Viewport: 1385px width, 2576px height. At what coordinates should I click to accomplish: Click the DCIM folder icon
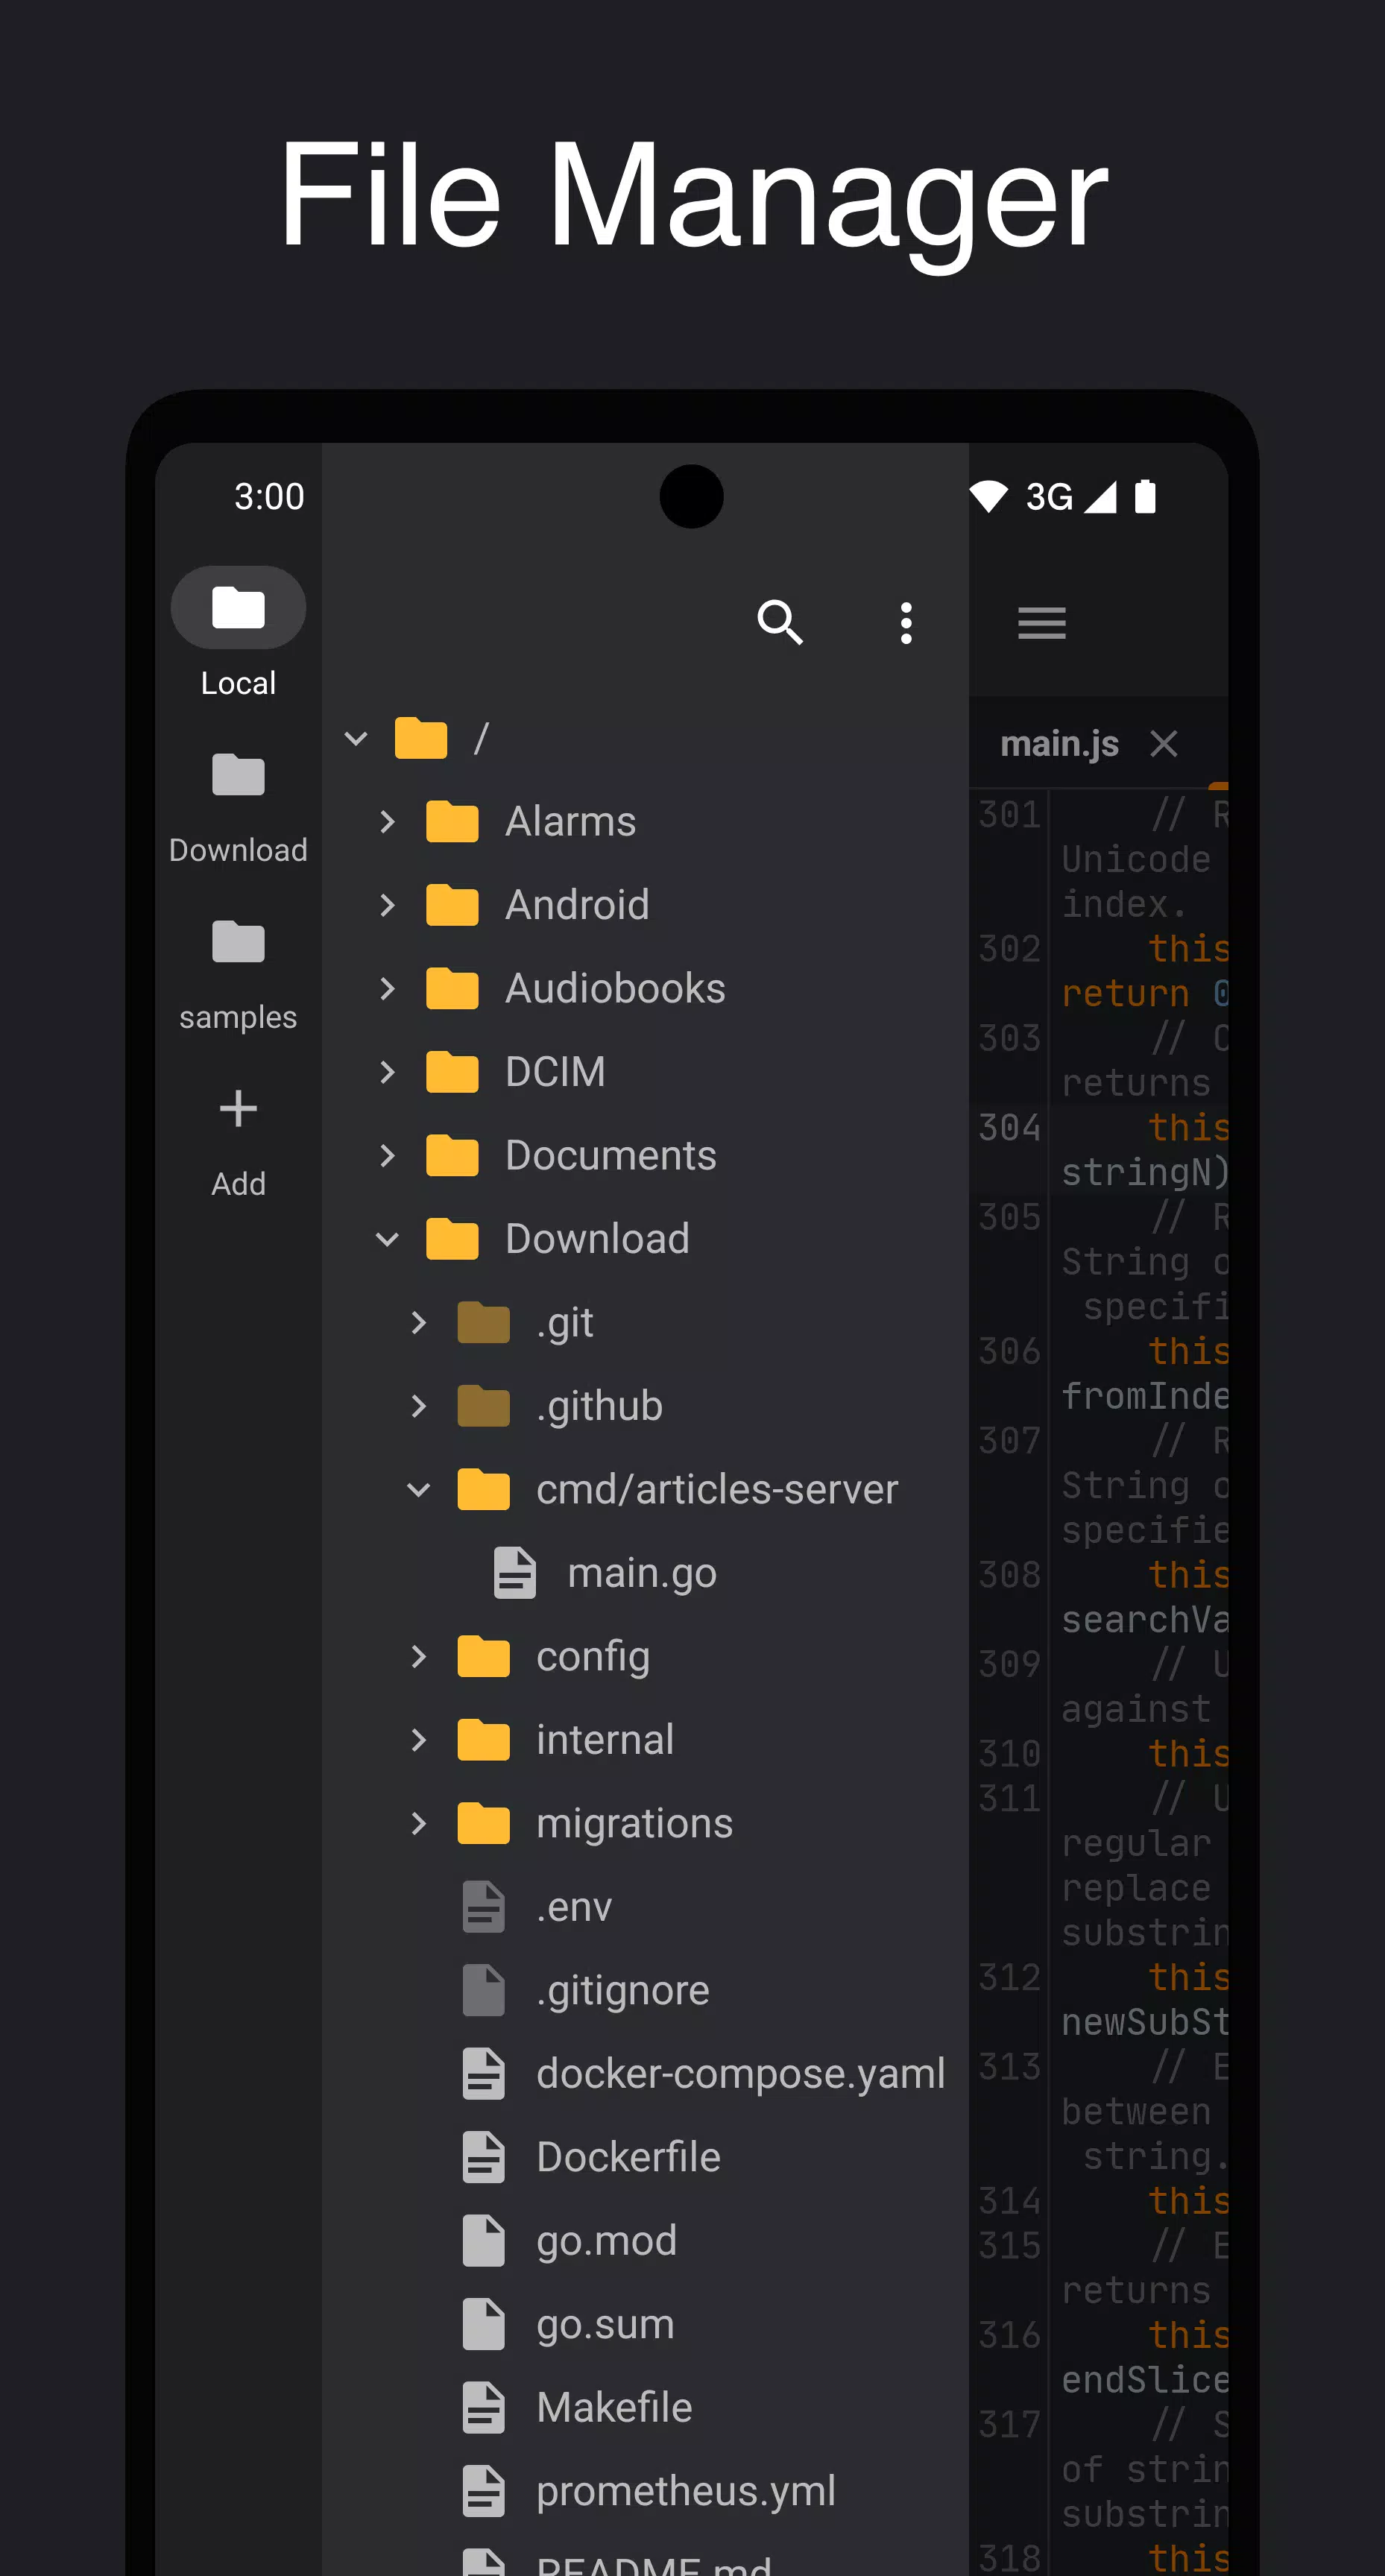click(x=452, y=1072)
